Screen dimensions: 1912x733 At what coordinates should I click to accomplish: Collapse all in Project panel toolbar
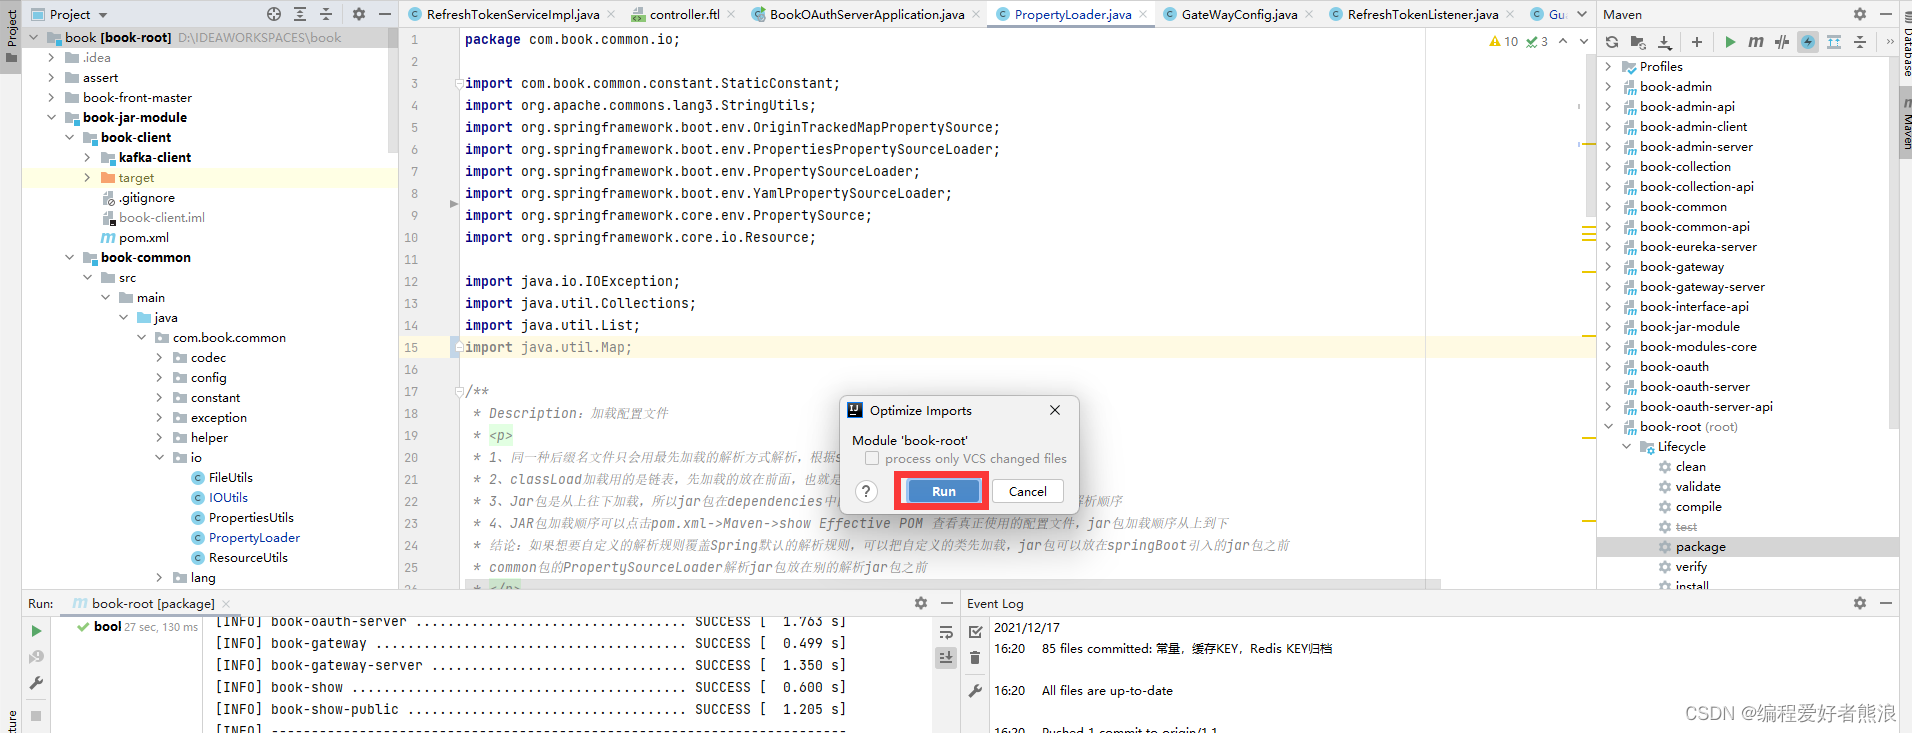point(326,14)
